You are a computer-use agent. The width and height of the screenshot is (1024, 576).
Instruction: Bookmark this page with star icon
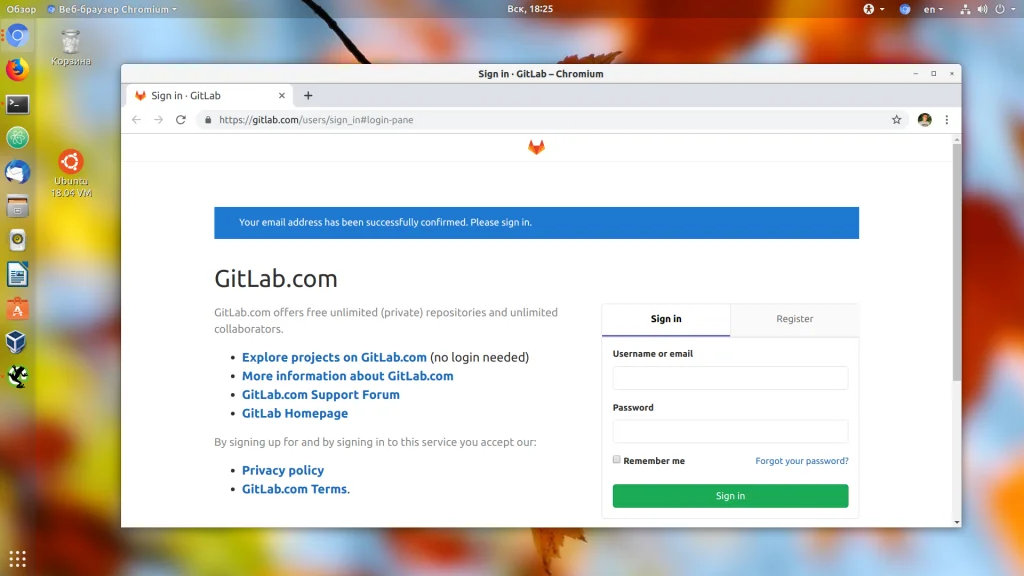[897, 120]
